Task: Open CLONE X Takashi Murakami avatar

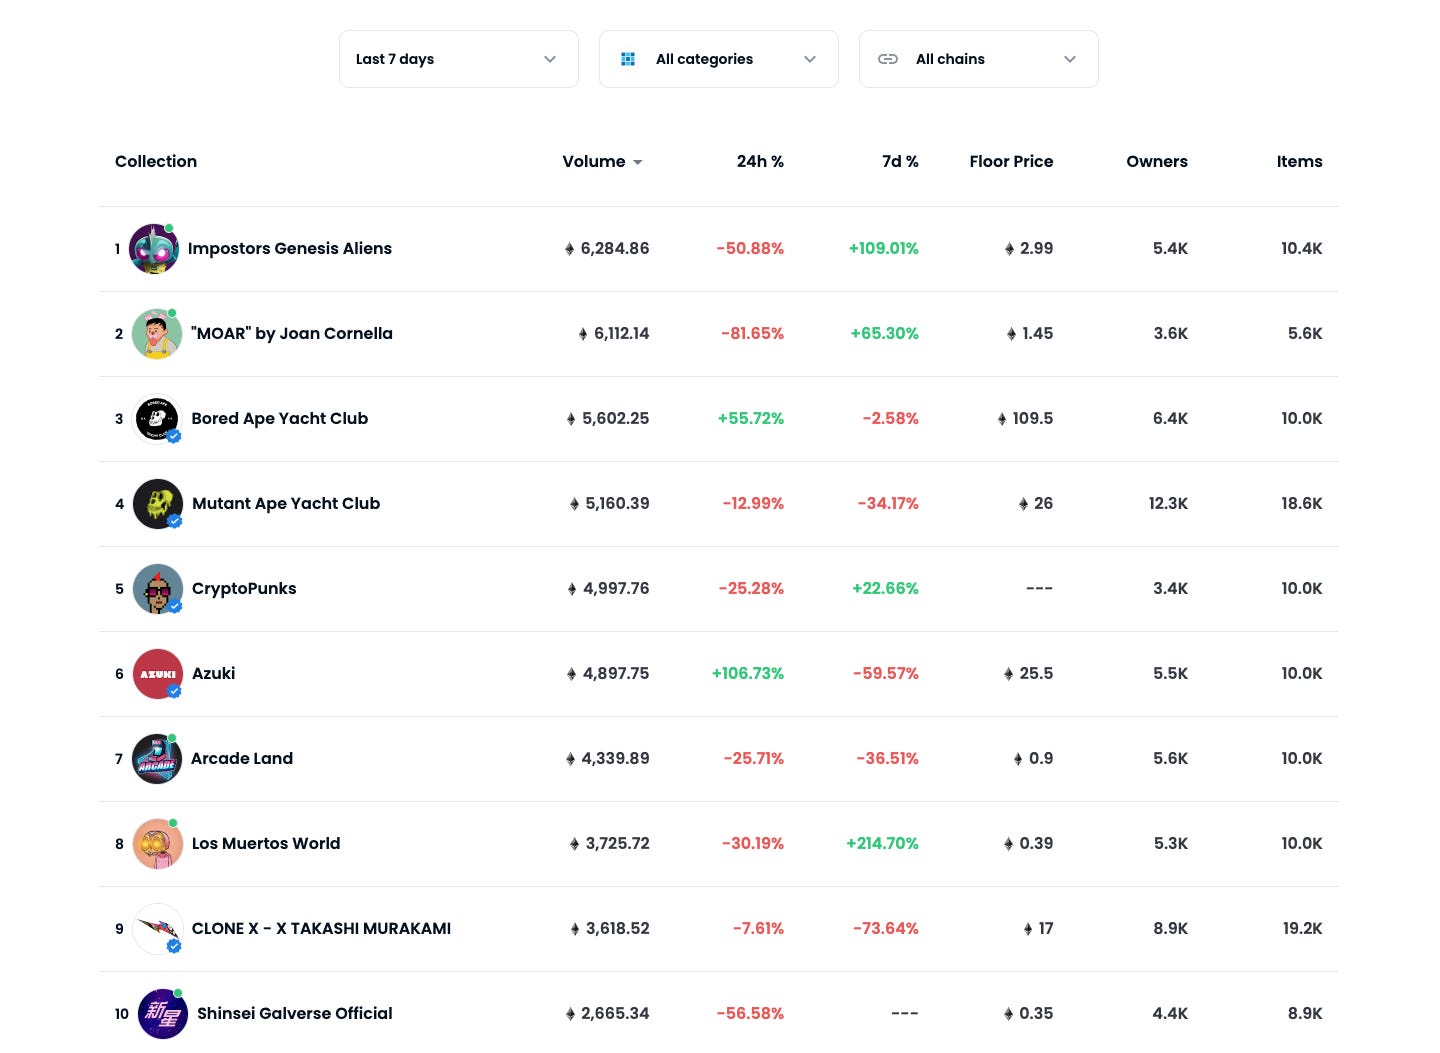Action: tap(158, 929)
